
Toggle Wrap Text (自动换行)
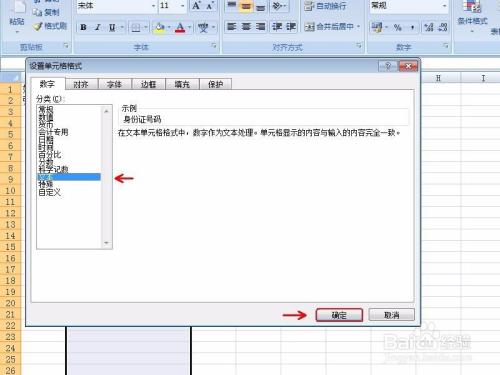(326, 6)
